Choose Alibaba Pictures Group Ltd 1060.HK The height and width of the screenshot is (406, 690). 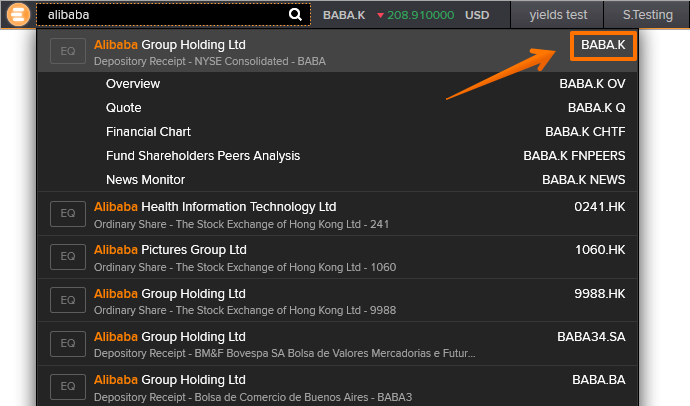[170, 250]
